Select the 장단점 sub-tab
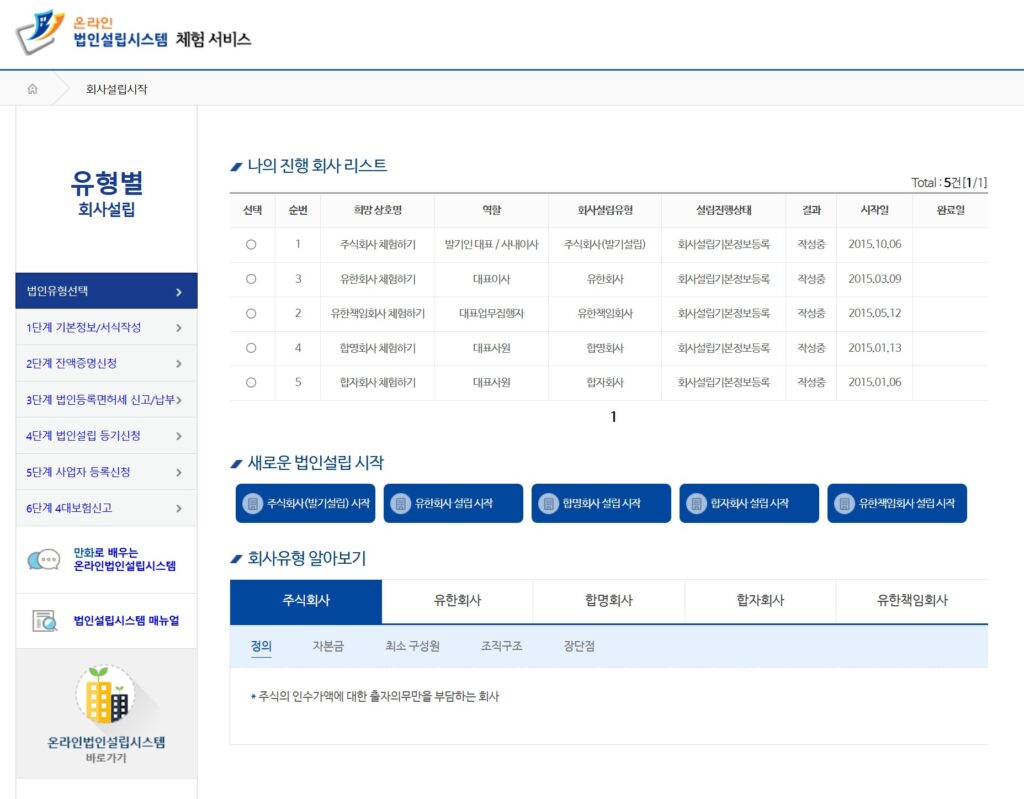Viewport: 1024px width, 799px height. click(x=579, y=646)
